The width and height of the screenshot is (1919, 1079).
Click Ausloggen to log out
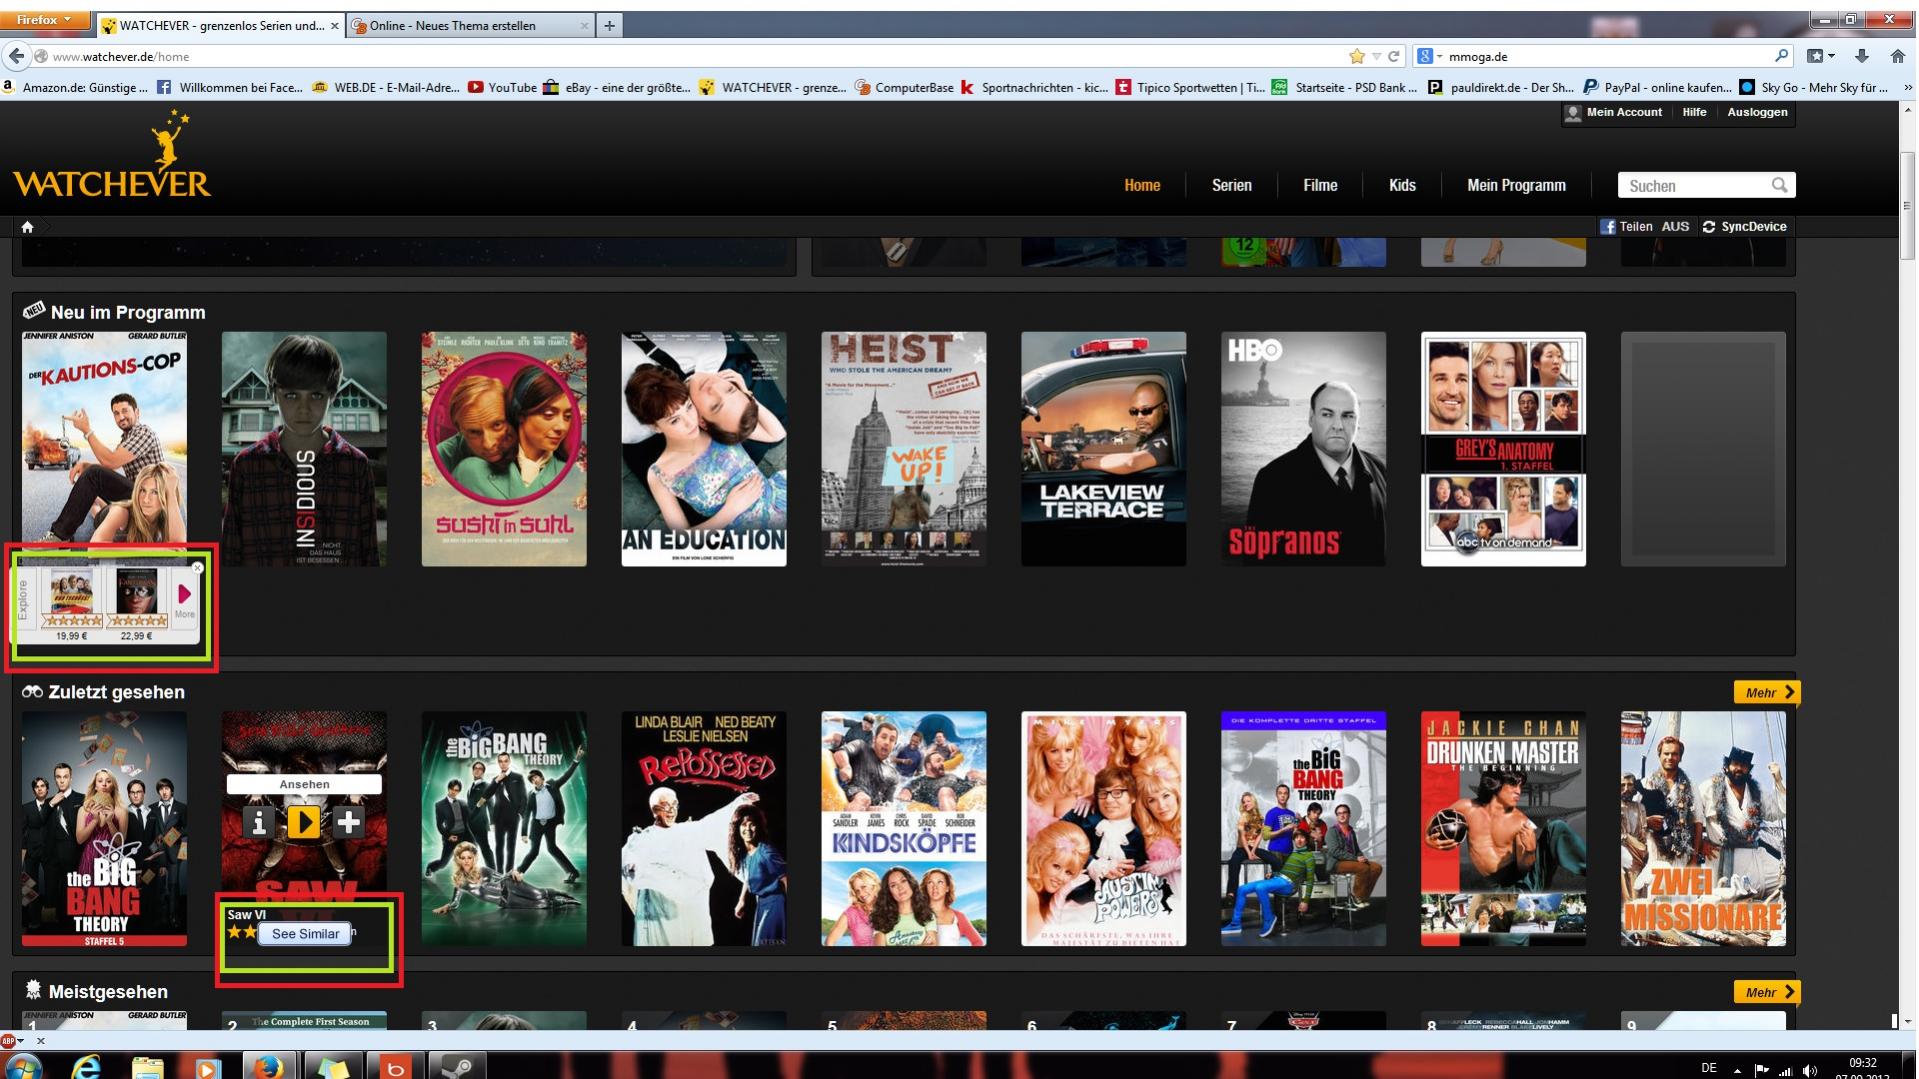coord(1757,112)
